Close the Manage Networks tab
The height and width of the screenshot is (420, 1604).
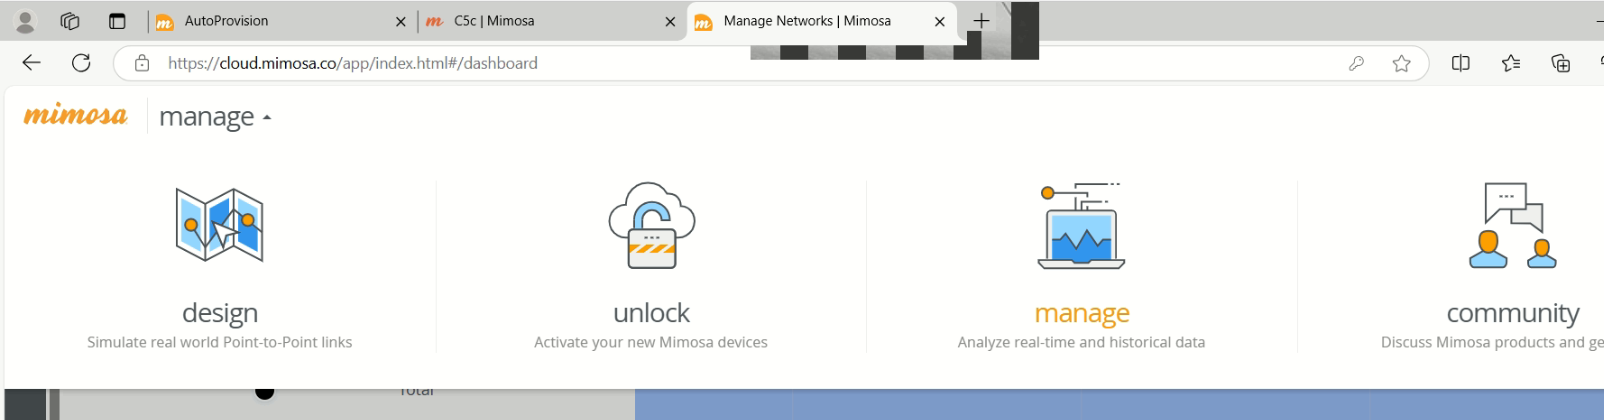click(x=940, y=21)
